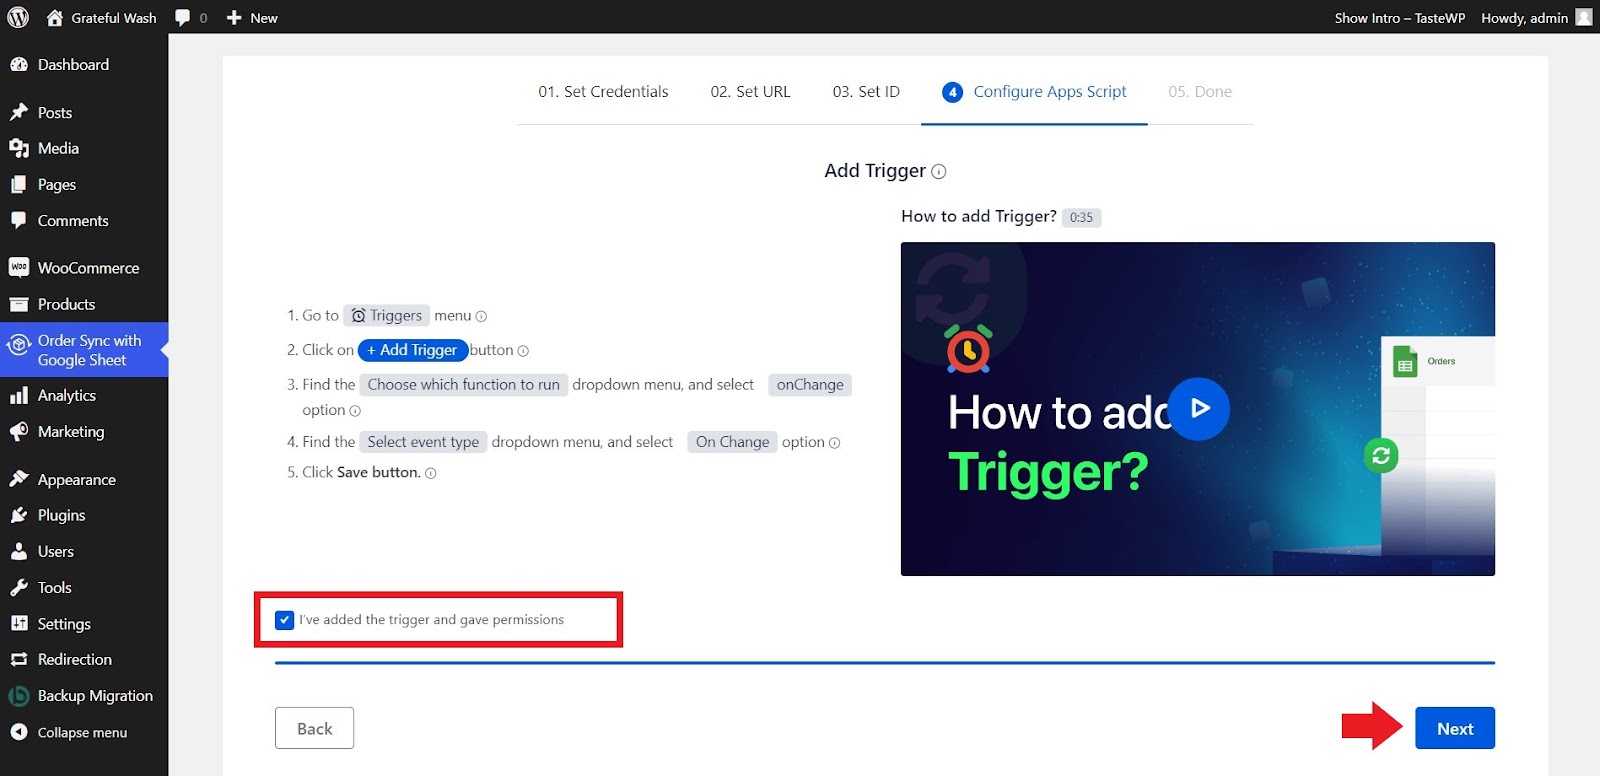
Task: Select the Configure Apps Script step tab
Action: (x=1034, y=91)
